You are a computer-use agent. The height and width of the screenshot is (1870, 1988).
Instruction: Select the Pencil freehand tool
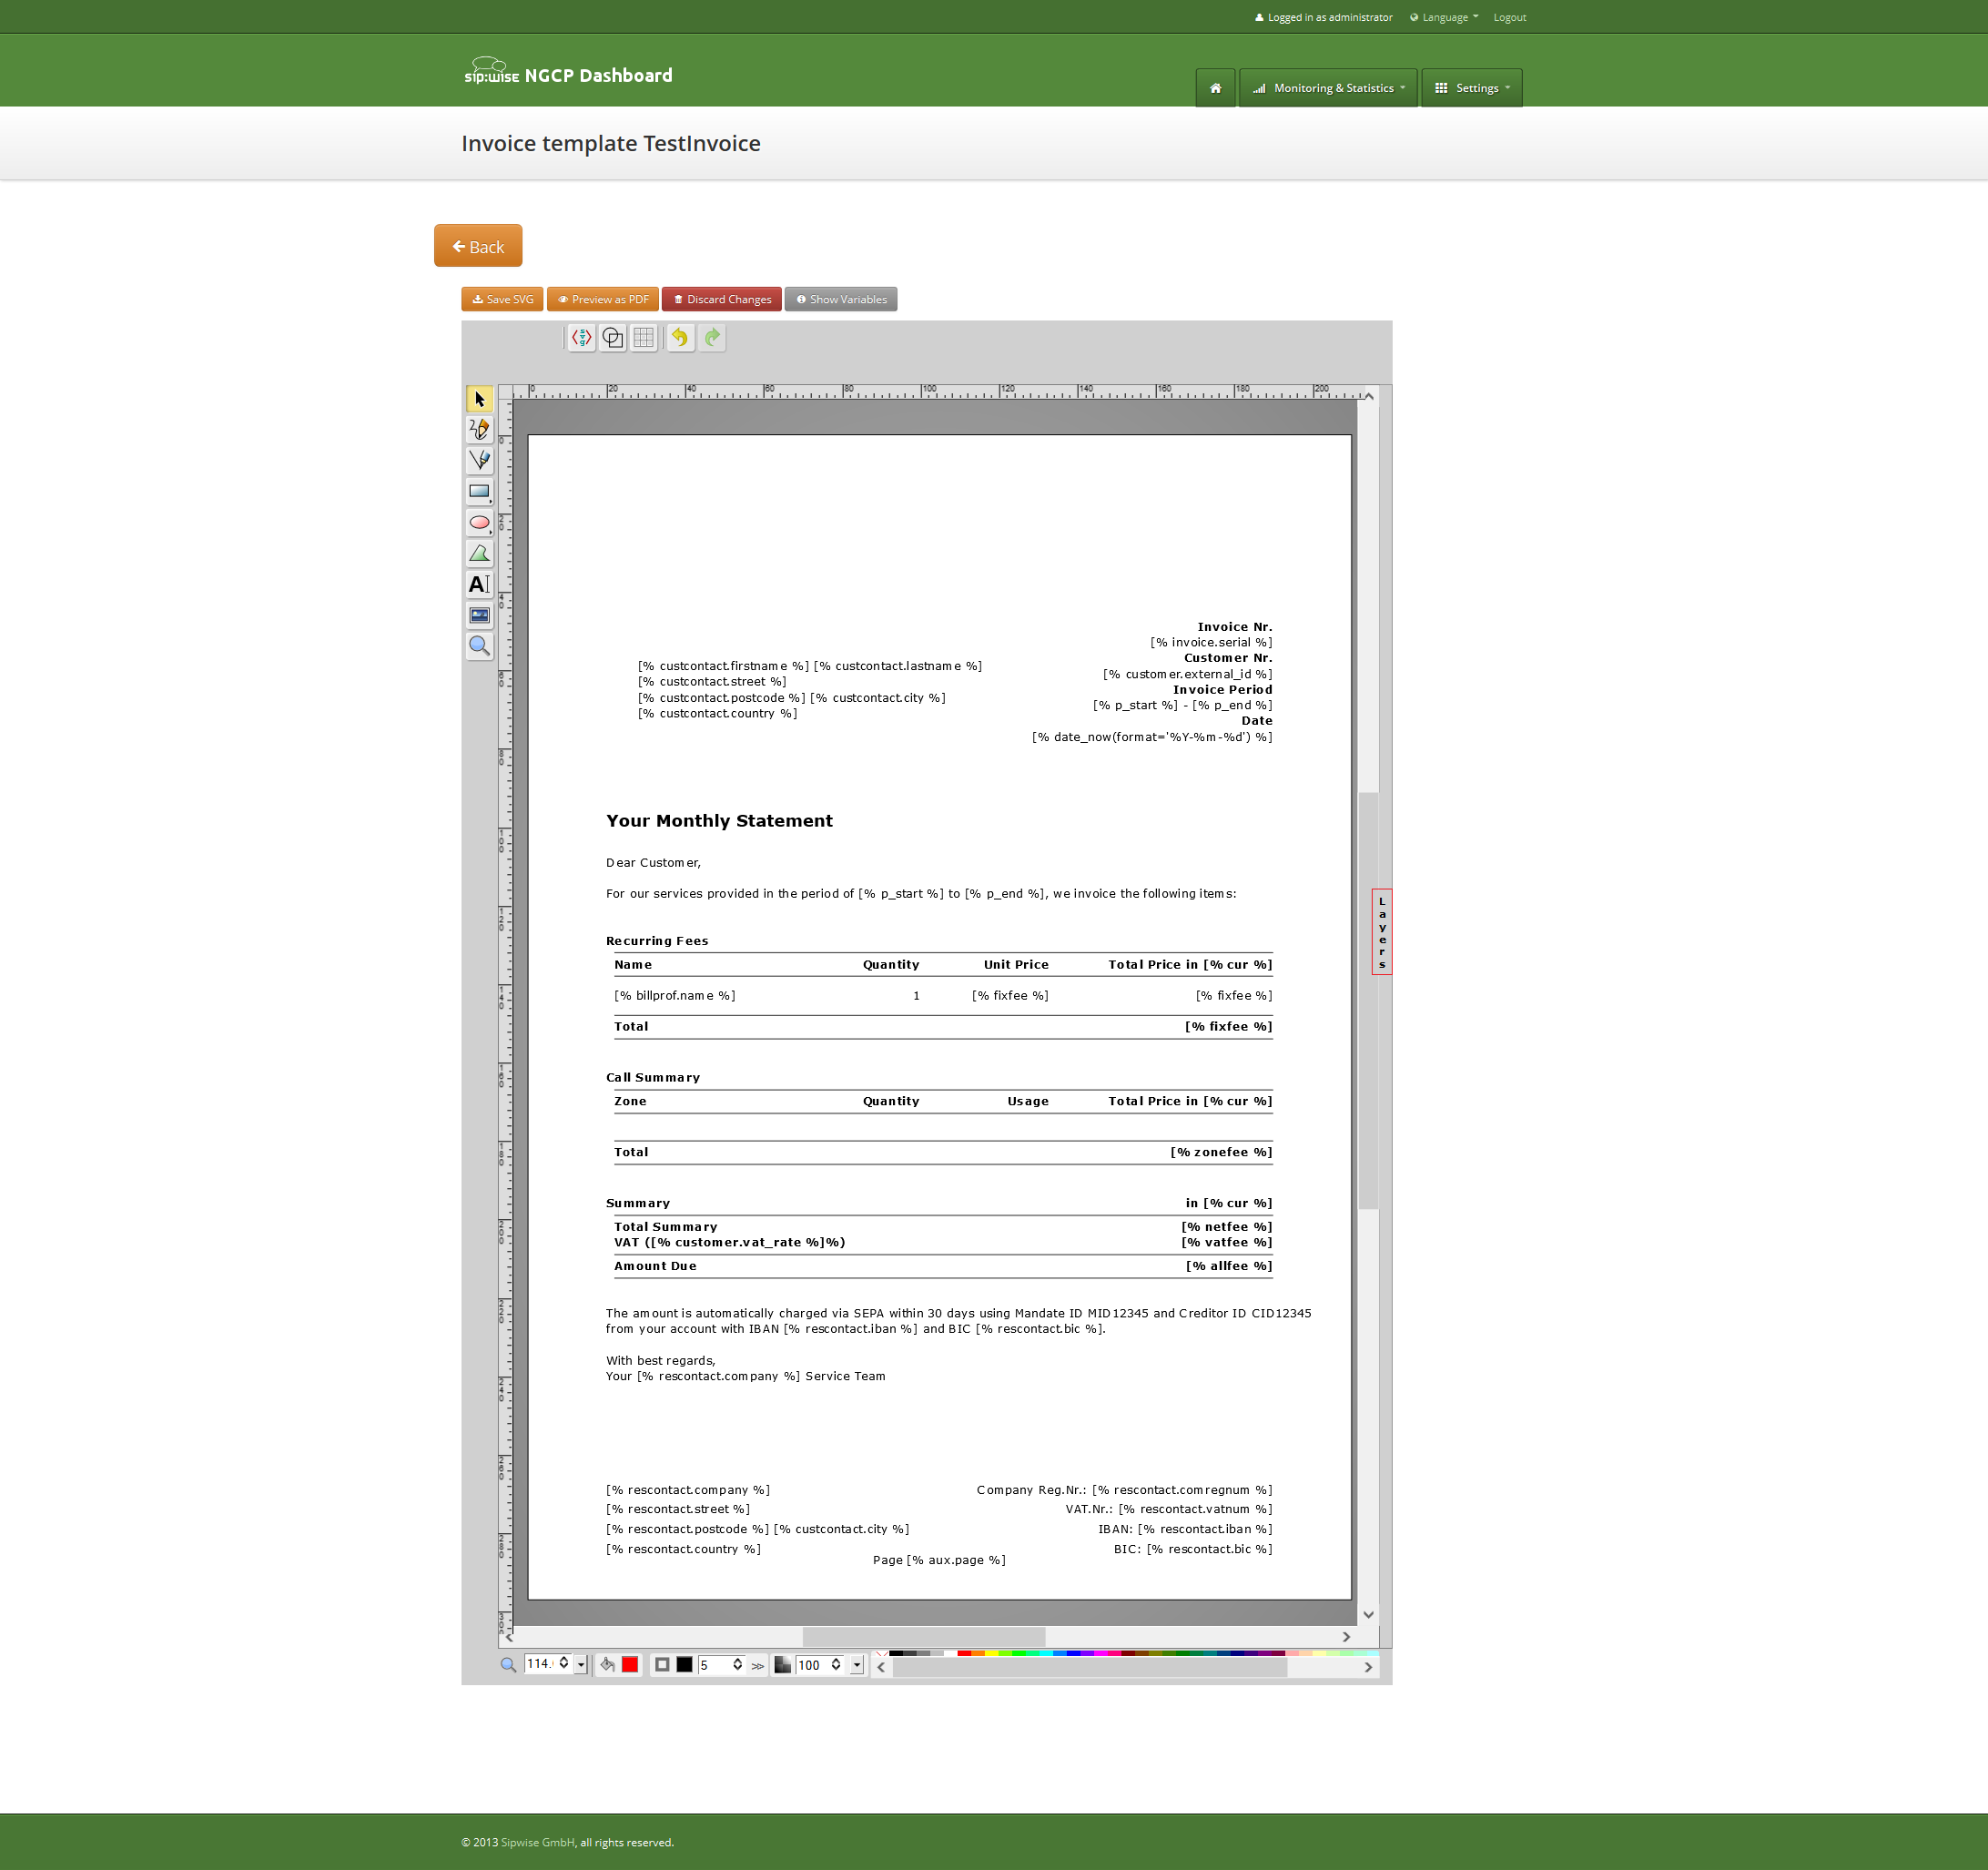click(480, 430)
